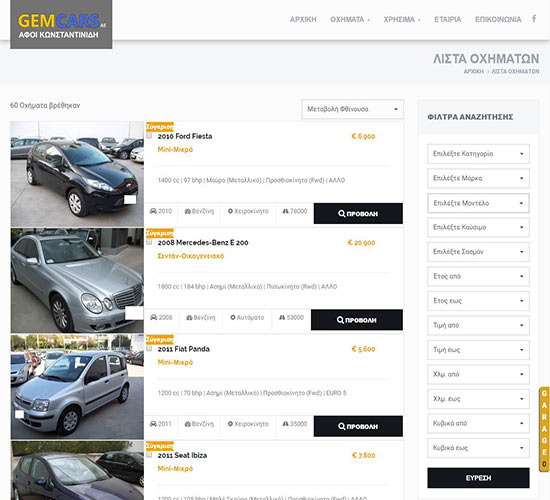The height and width of the screenshot is (500, 550).
Task: Click Fiat Panda car photo
Action: [x=77, y=387]
